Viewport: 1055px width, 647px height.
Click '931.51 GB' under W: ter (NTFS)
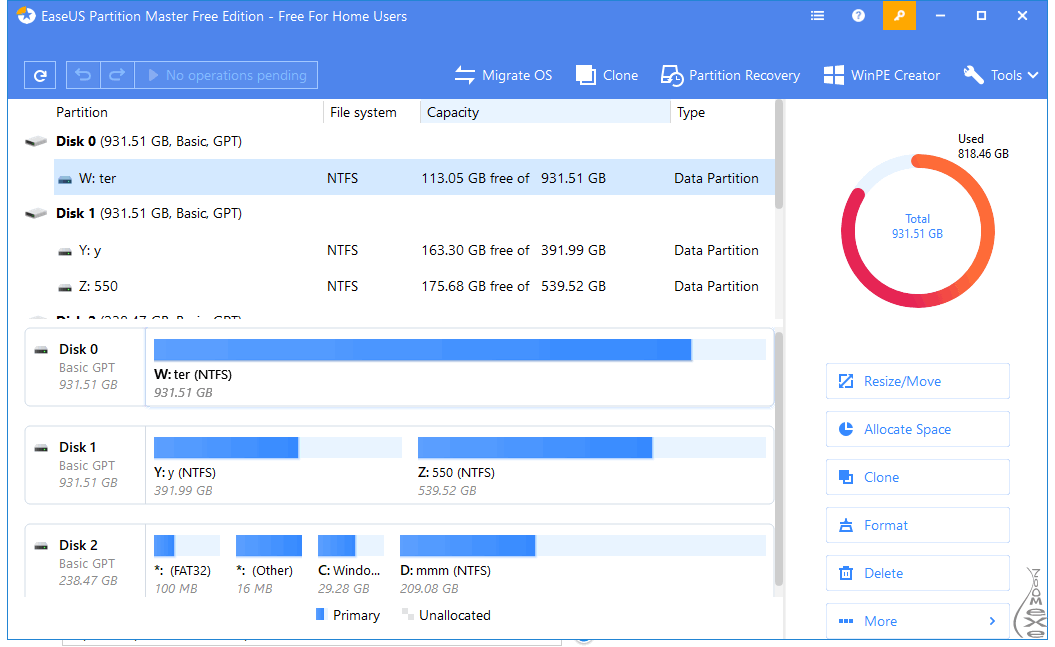183,393
